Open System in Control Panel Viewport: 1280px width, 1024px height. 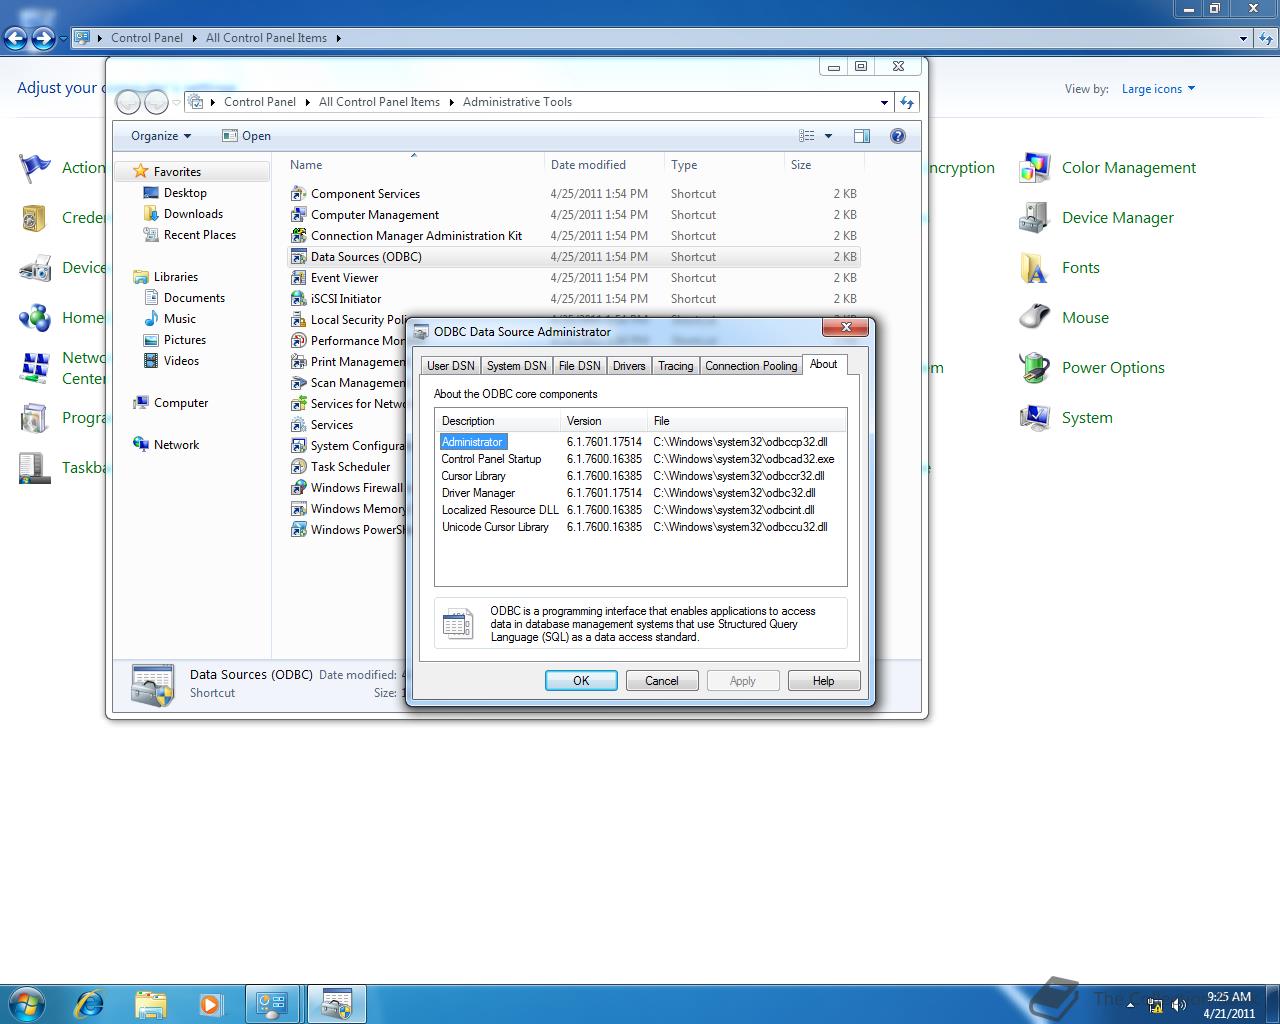coord(1087,418)
